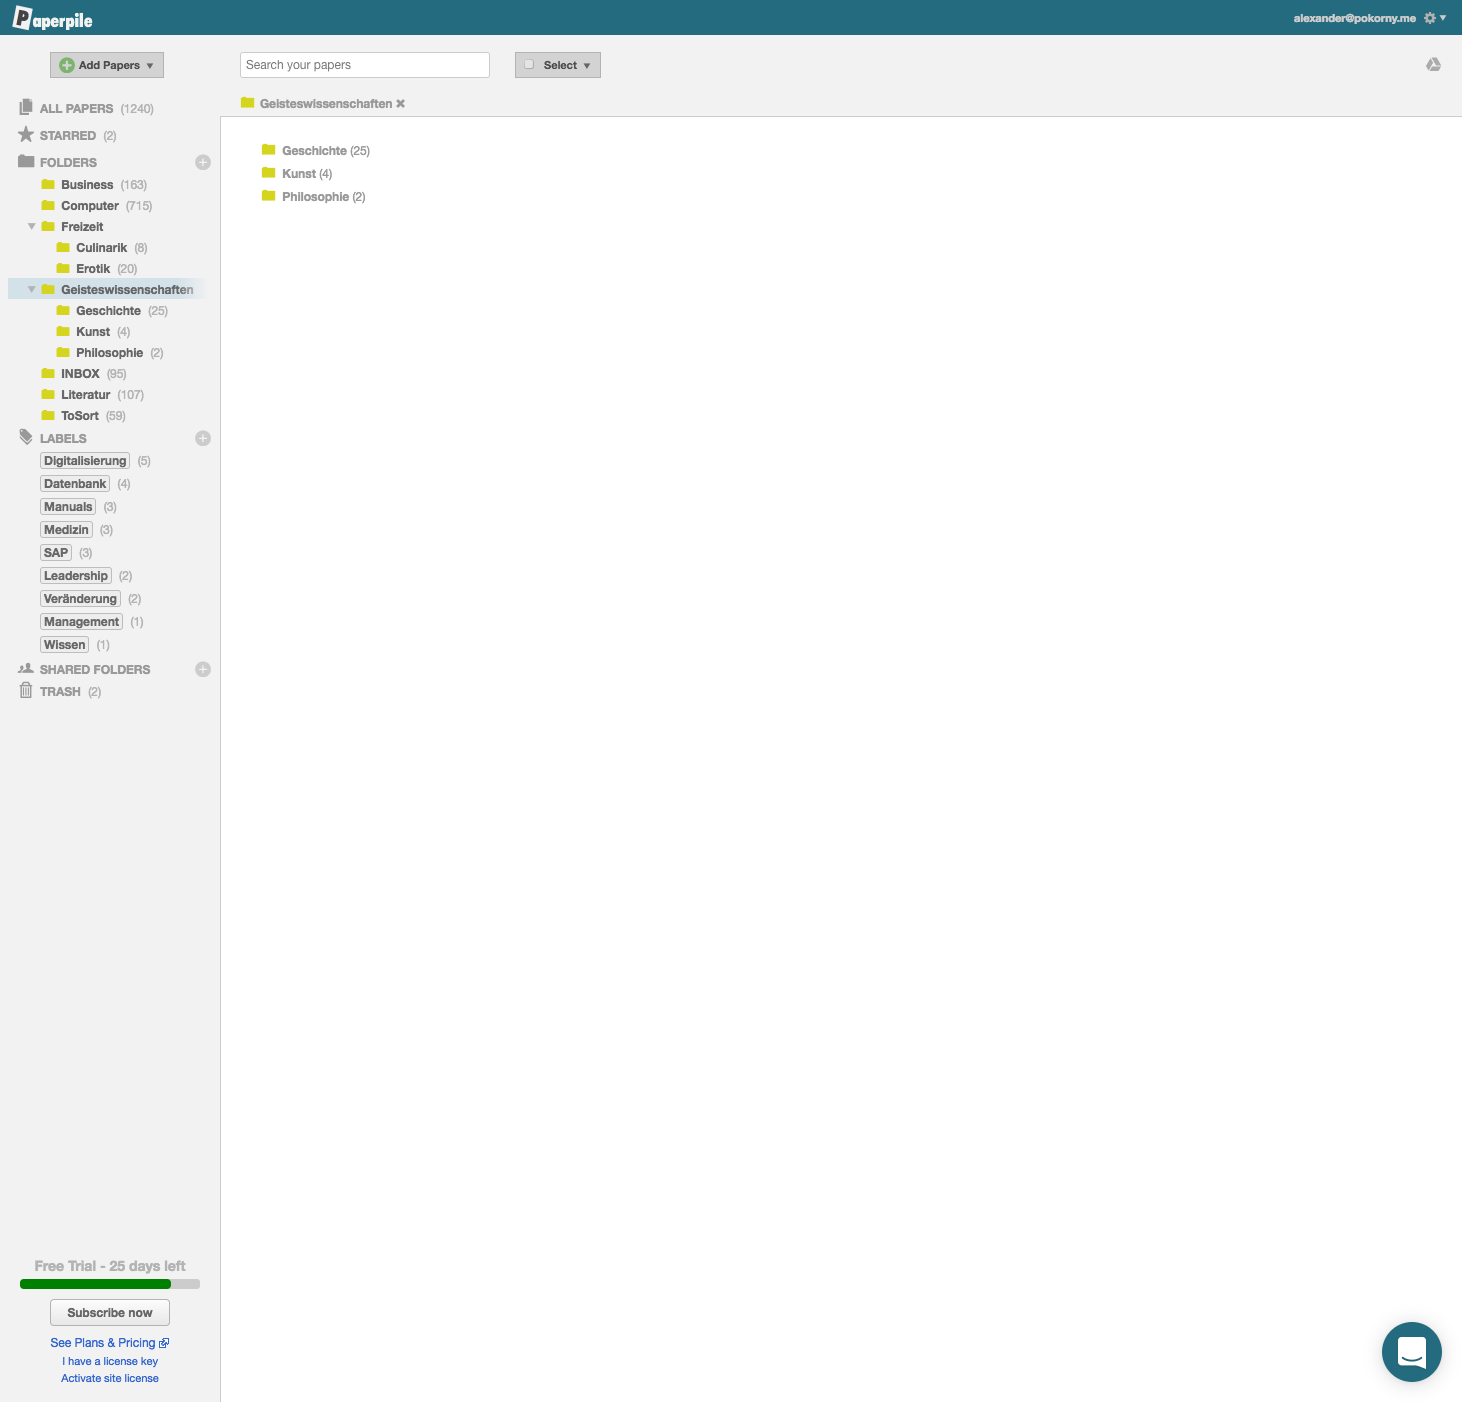1462x1402 pixels.
Task: Open Geschichte (25) in the main panel
Action: 326,151
